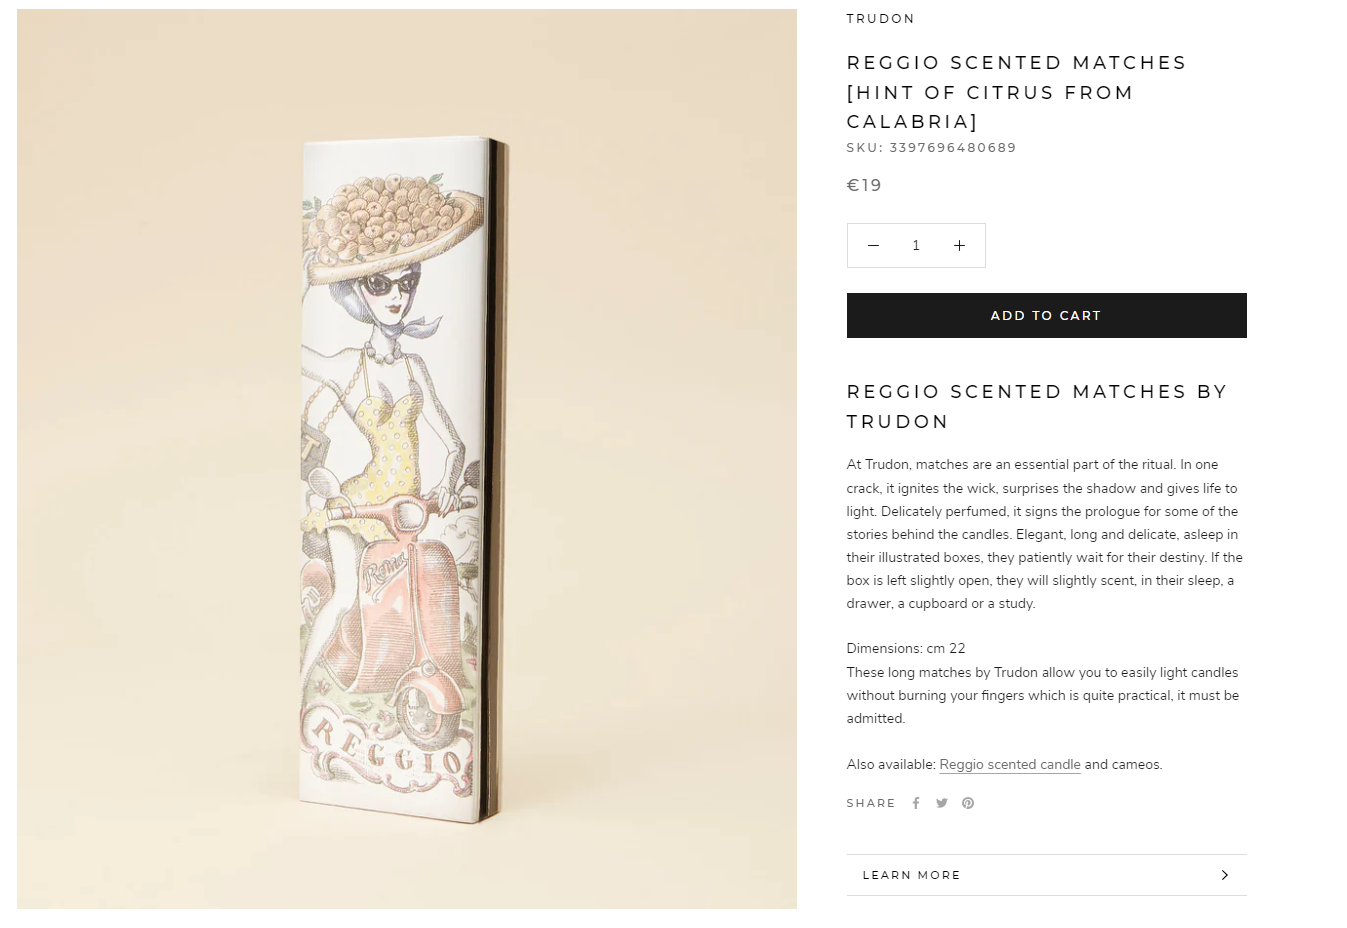Share product on Facebook icon
1347x928 pixels.
point(915,803)
